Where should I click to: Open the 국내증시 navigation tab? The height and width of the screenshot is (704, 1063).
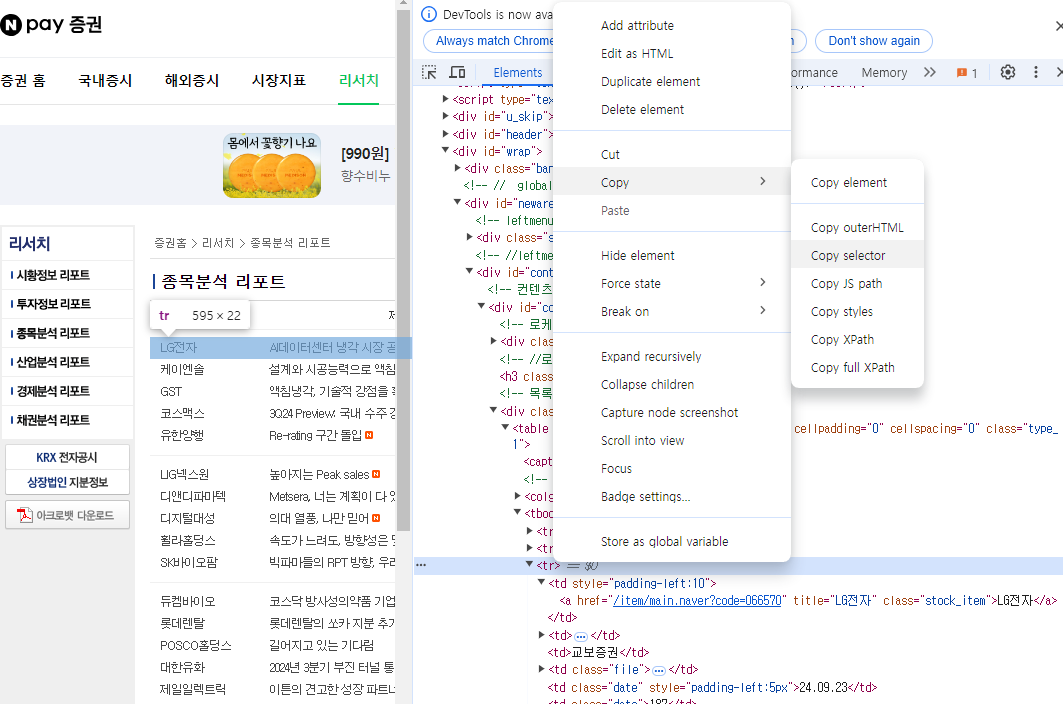coord(105,81)
